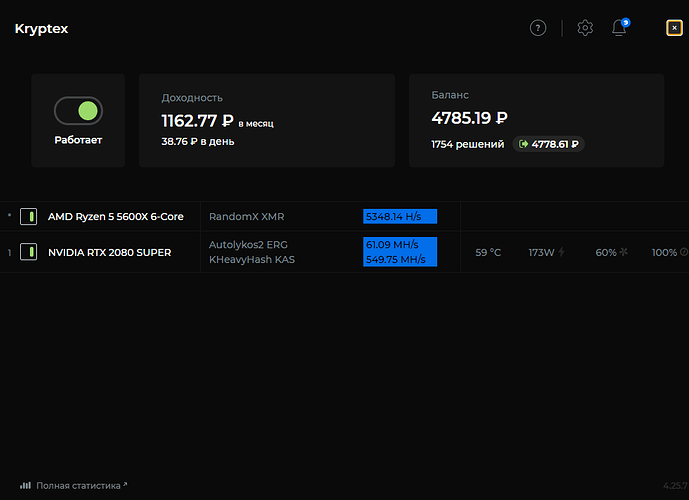Viewport: 689px width, 500px height.
Task: Open the notifications bell icon
Action: point(620,27)
